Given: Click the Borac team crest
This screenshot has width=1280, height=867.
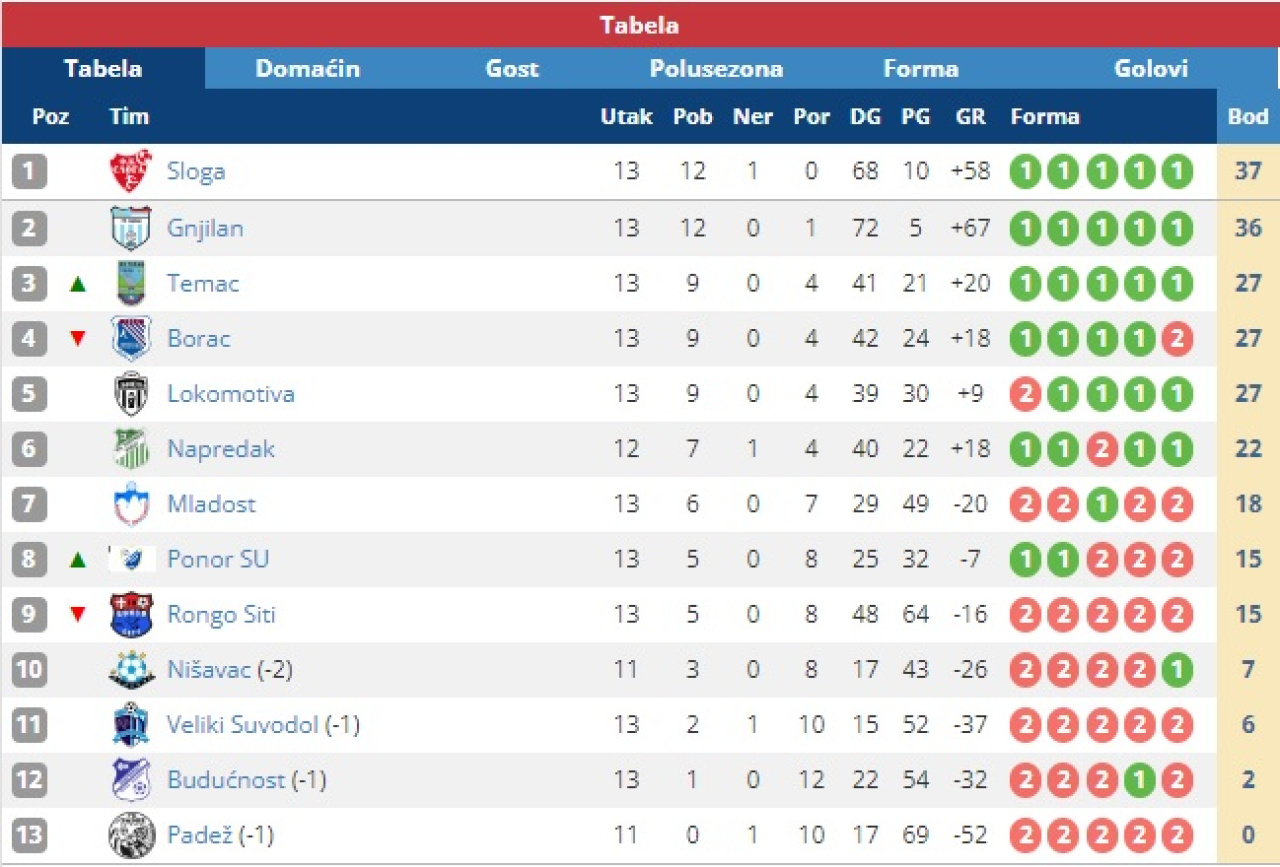Looking at the screenshot, I should [131, 338].
